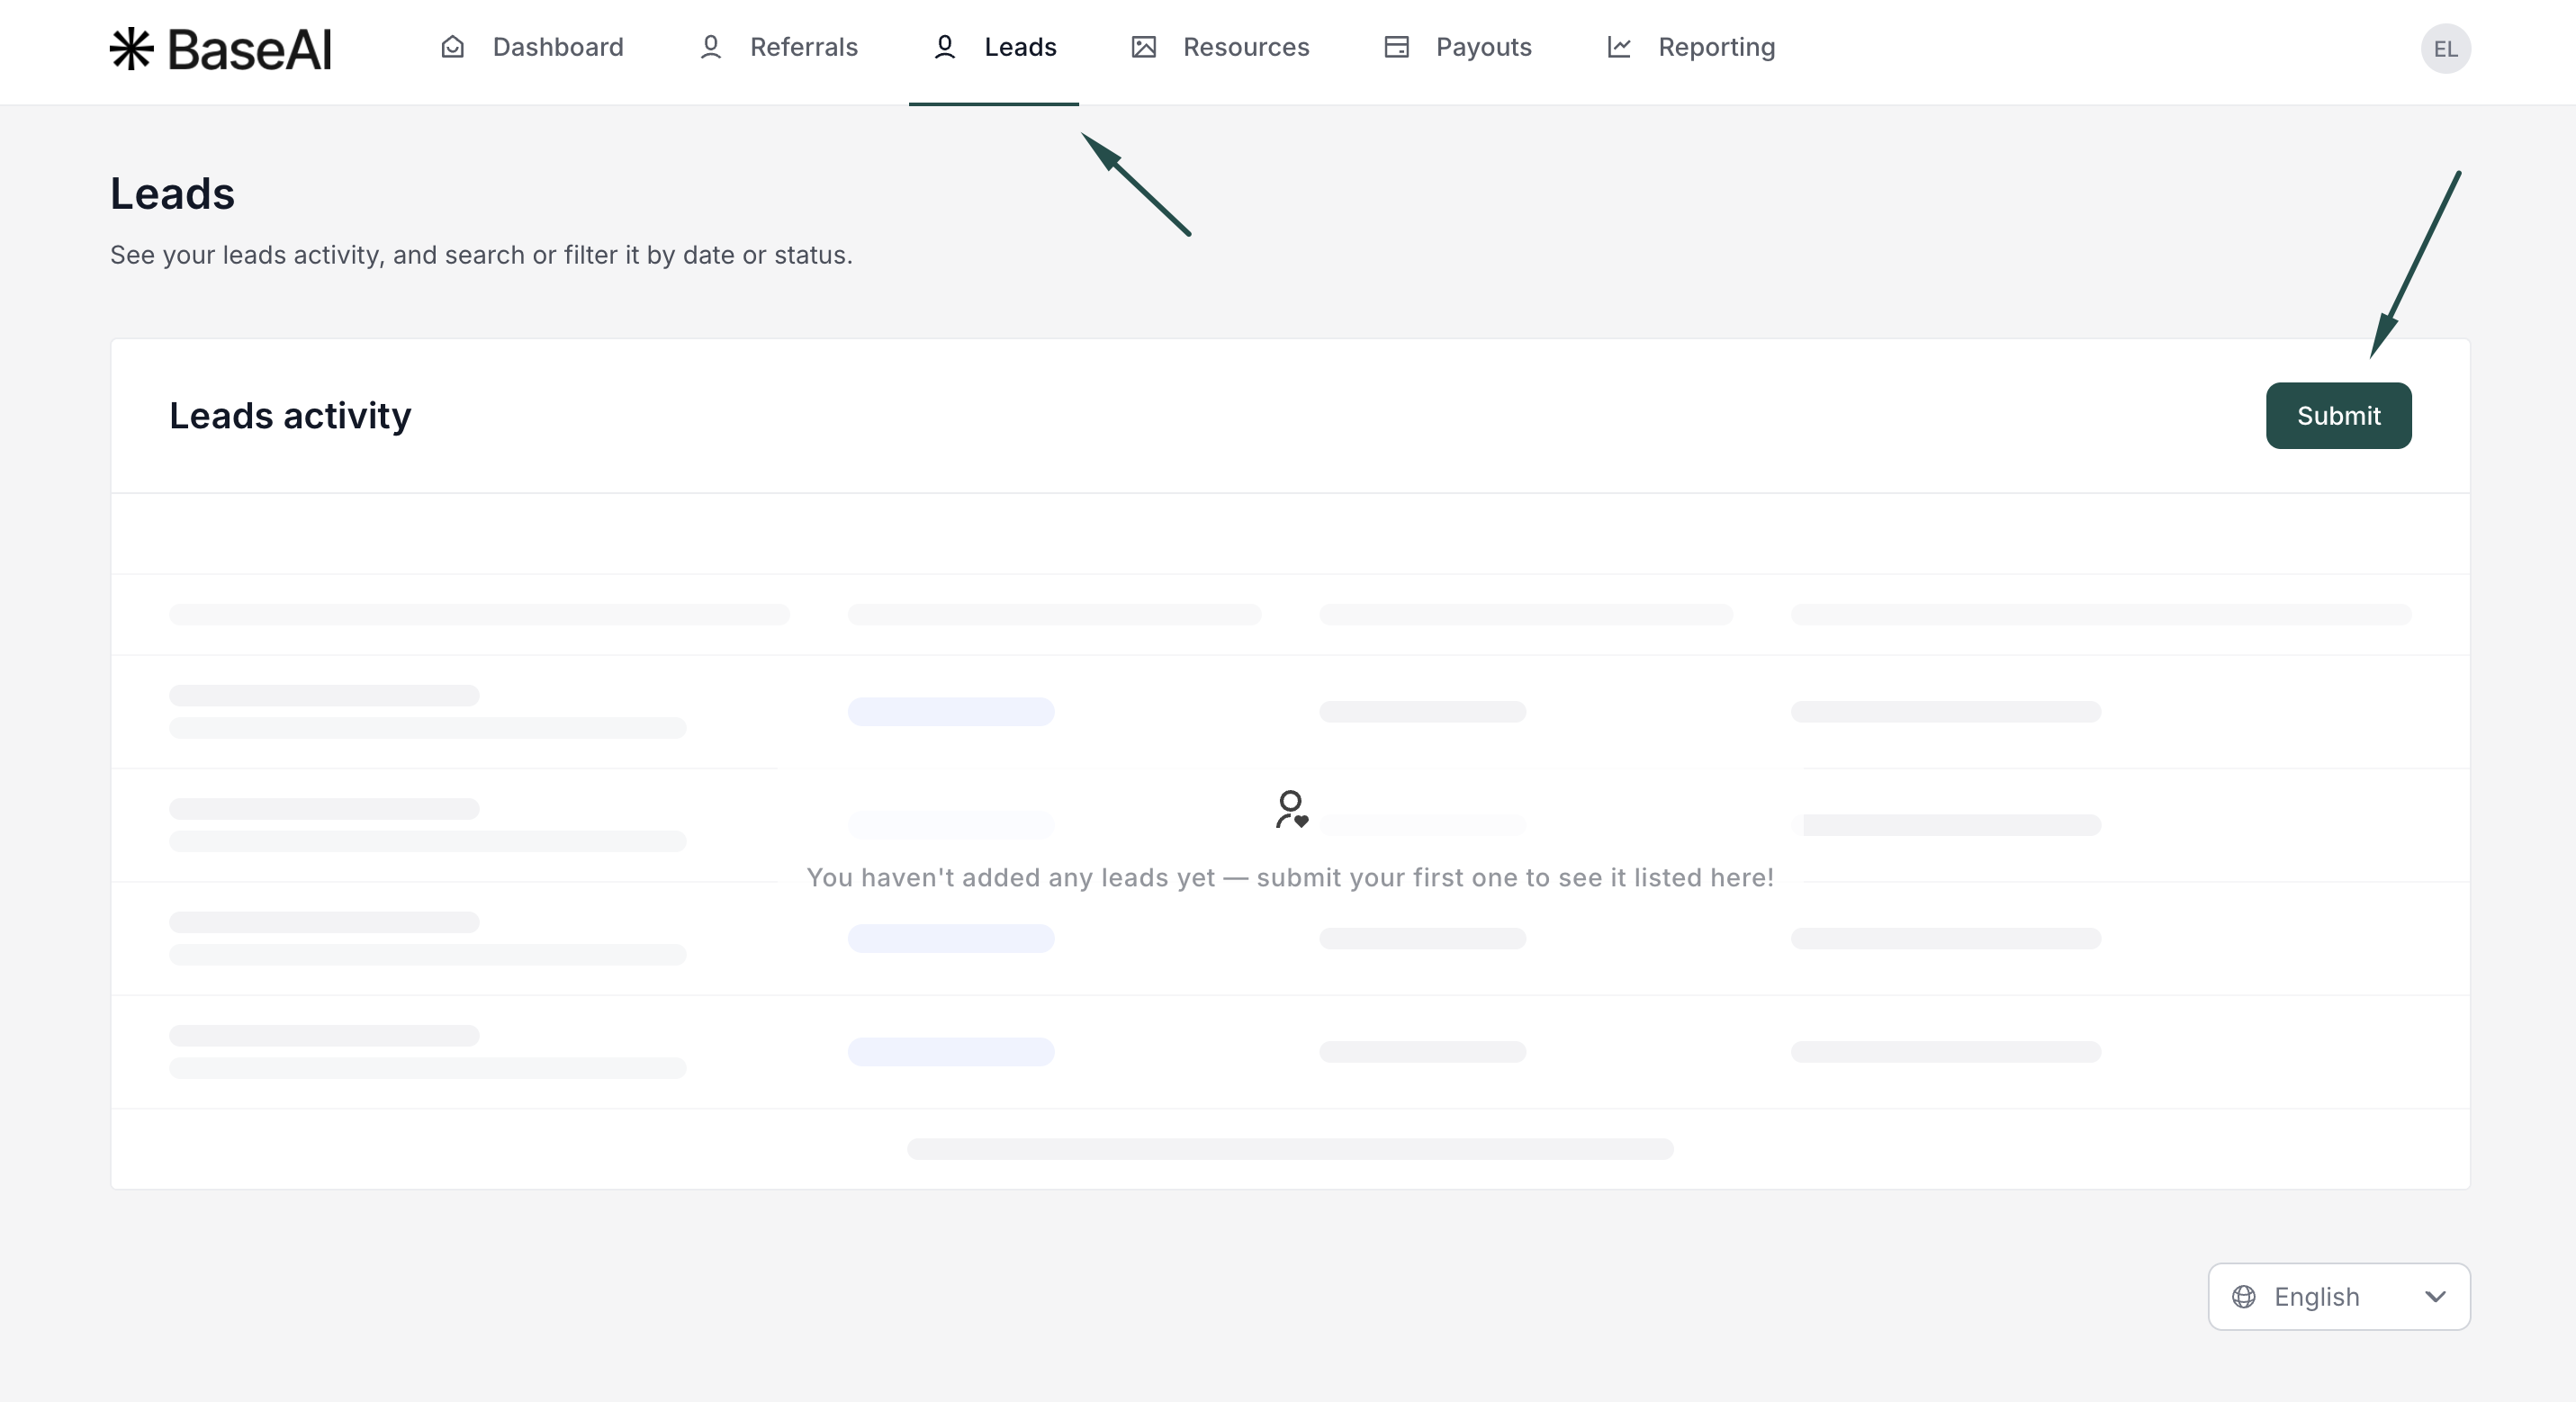Screen dimensions: 2576x1402
Task: Click the Resources image icon
Action: (x=1143, y=47)
